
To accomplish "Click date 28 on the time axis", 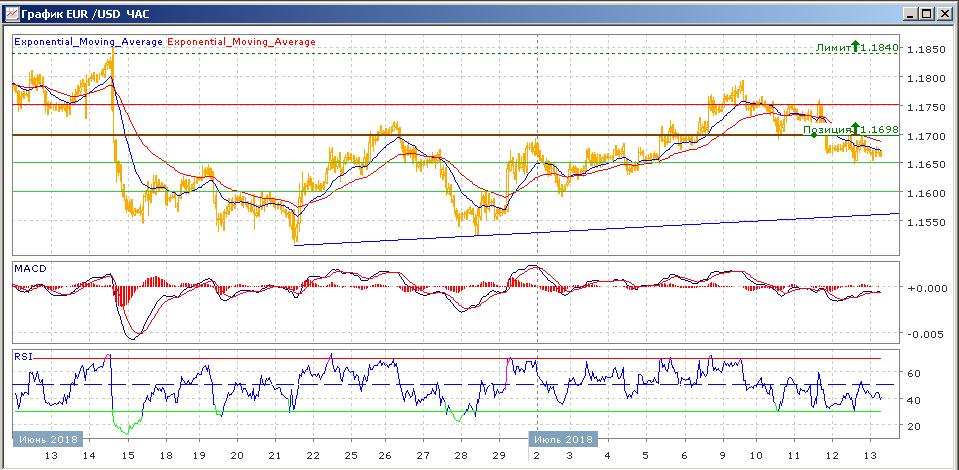I will (461, 455).
